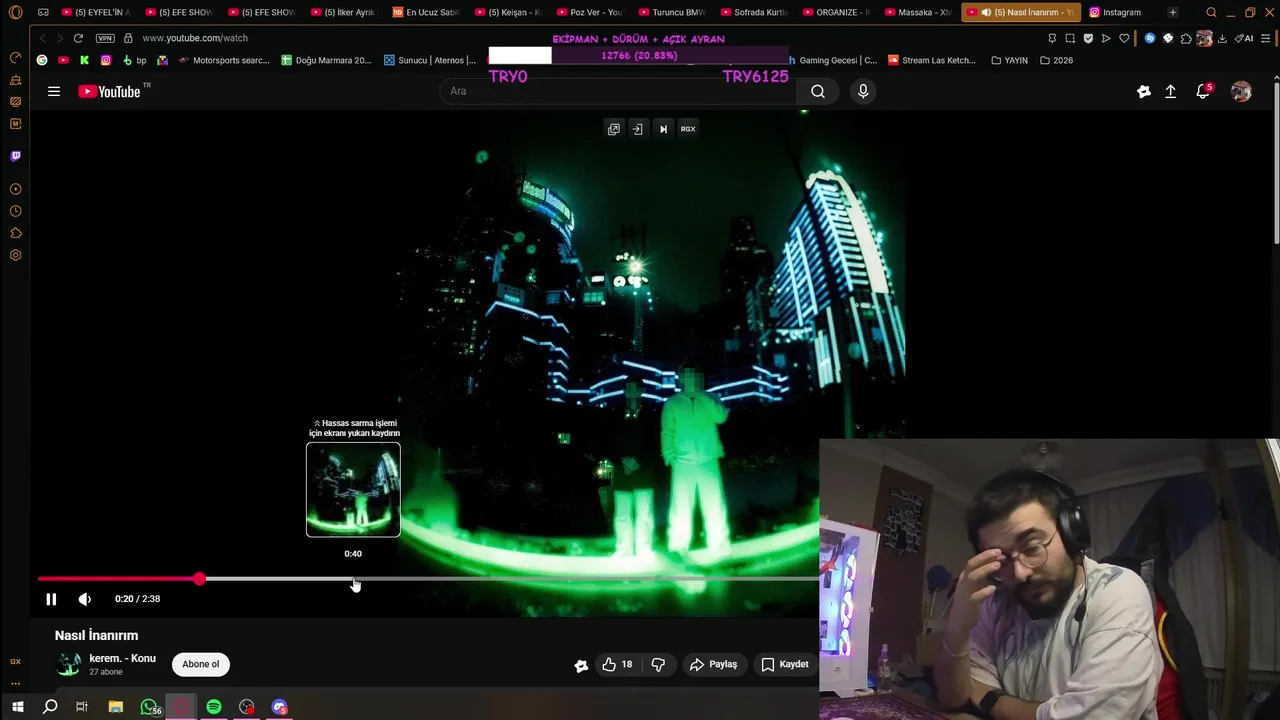This screenshot has width=1280, height=720.
Task: Open the kerem. channel avatar
Action: [x=69, y=664]
